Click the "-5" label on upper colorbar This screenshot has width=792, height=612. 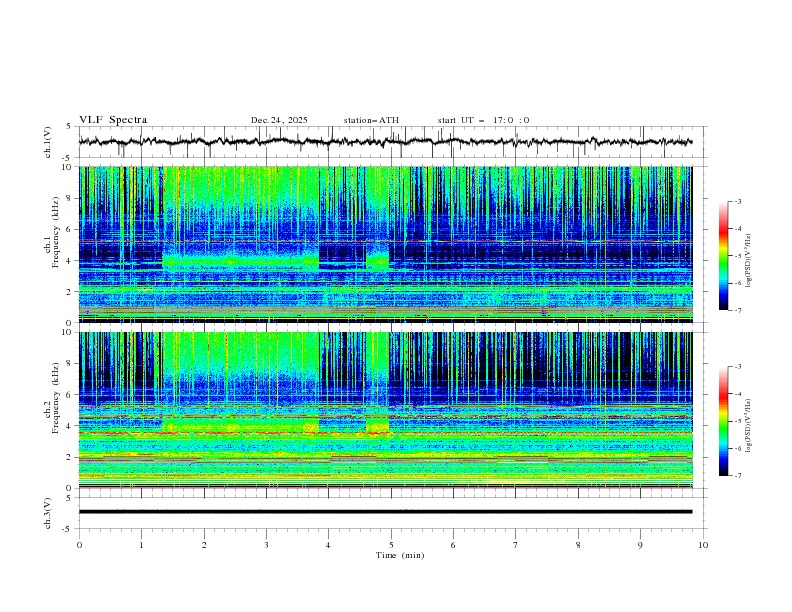(738, 256)
